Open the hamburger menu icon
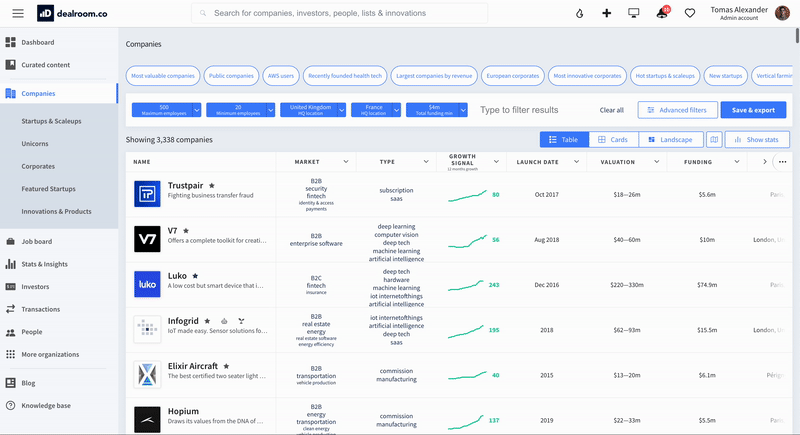Image resolution: width=800 pixels, height=435 pixels. 18,13
